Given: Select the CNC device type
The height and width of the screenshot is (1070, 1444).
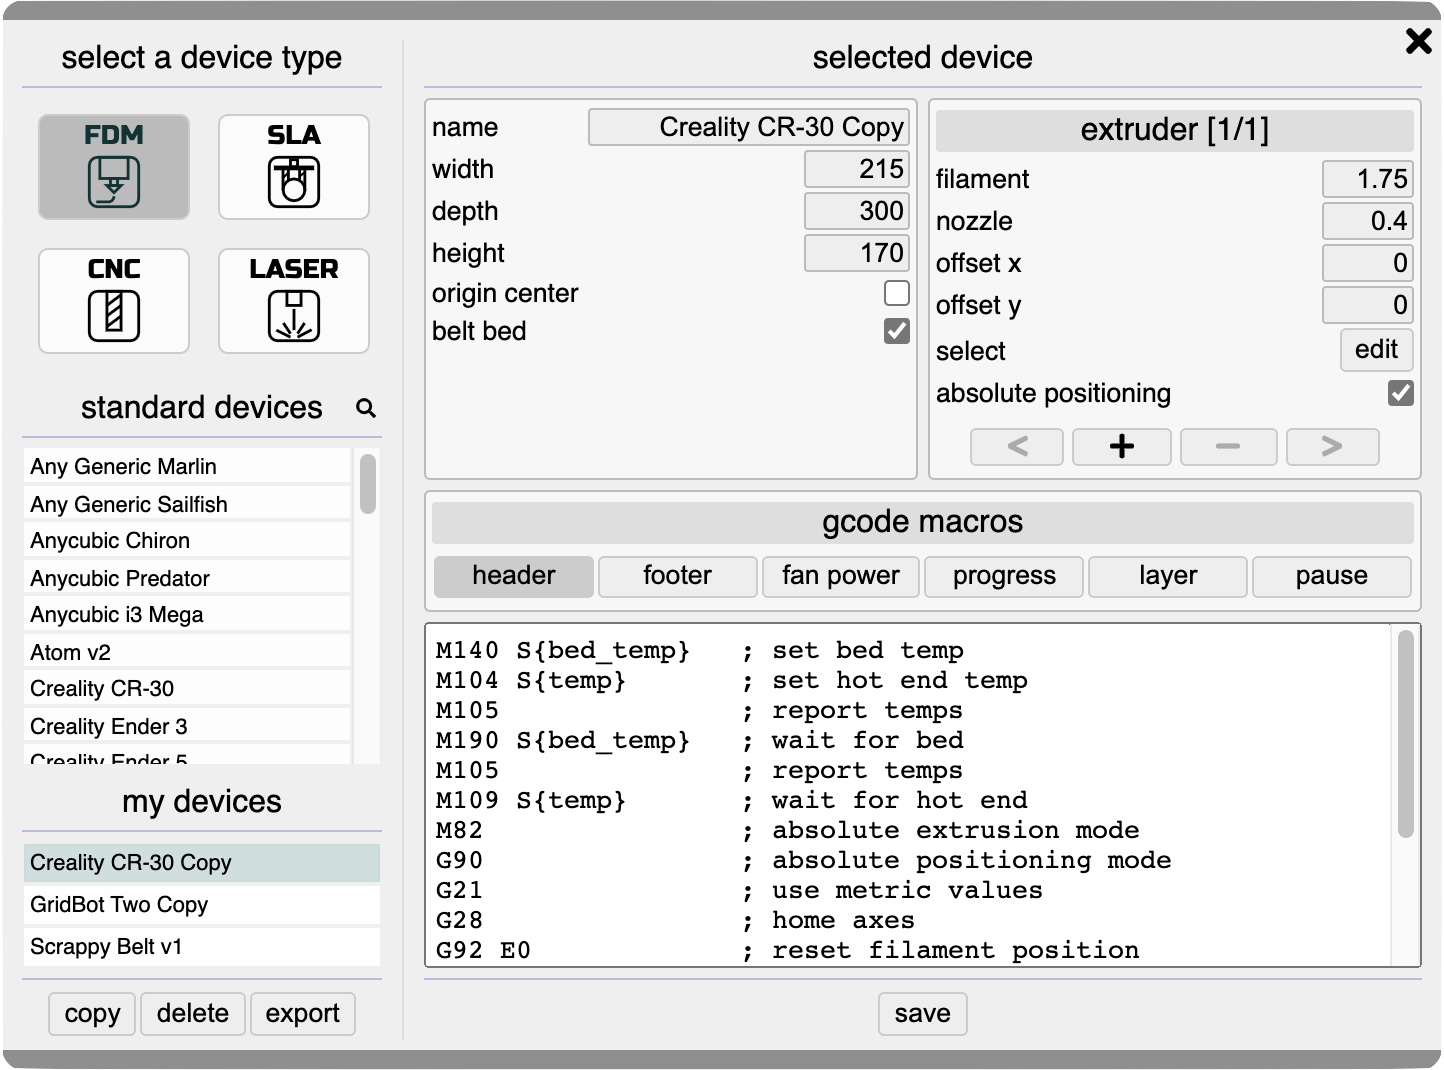Looking at the screenshot, I should click(x=114, y=301).
